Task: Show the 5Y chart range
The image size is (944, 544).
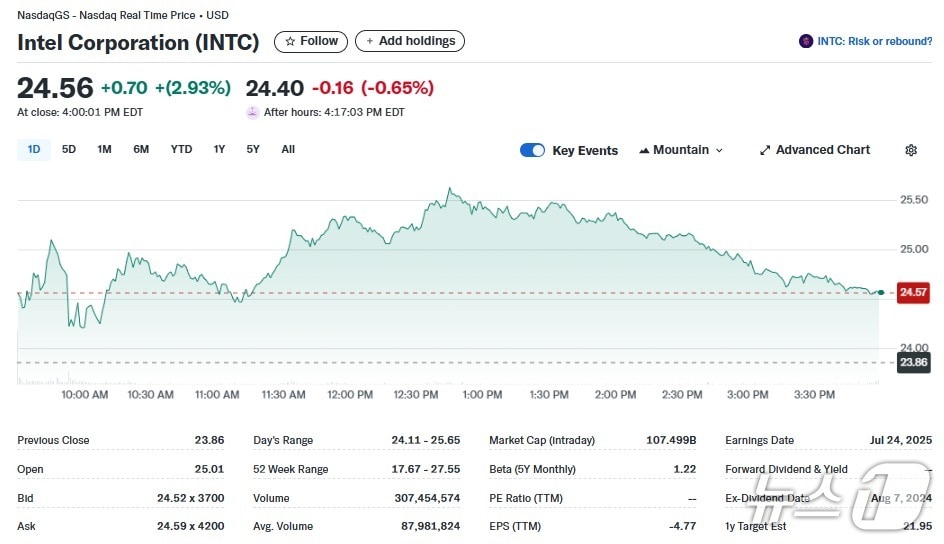Action: (x=253, y=149)
